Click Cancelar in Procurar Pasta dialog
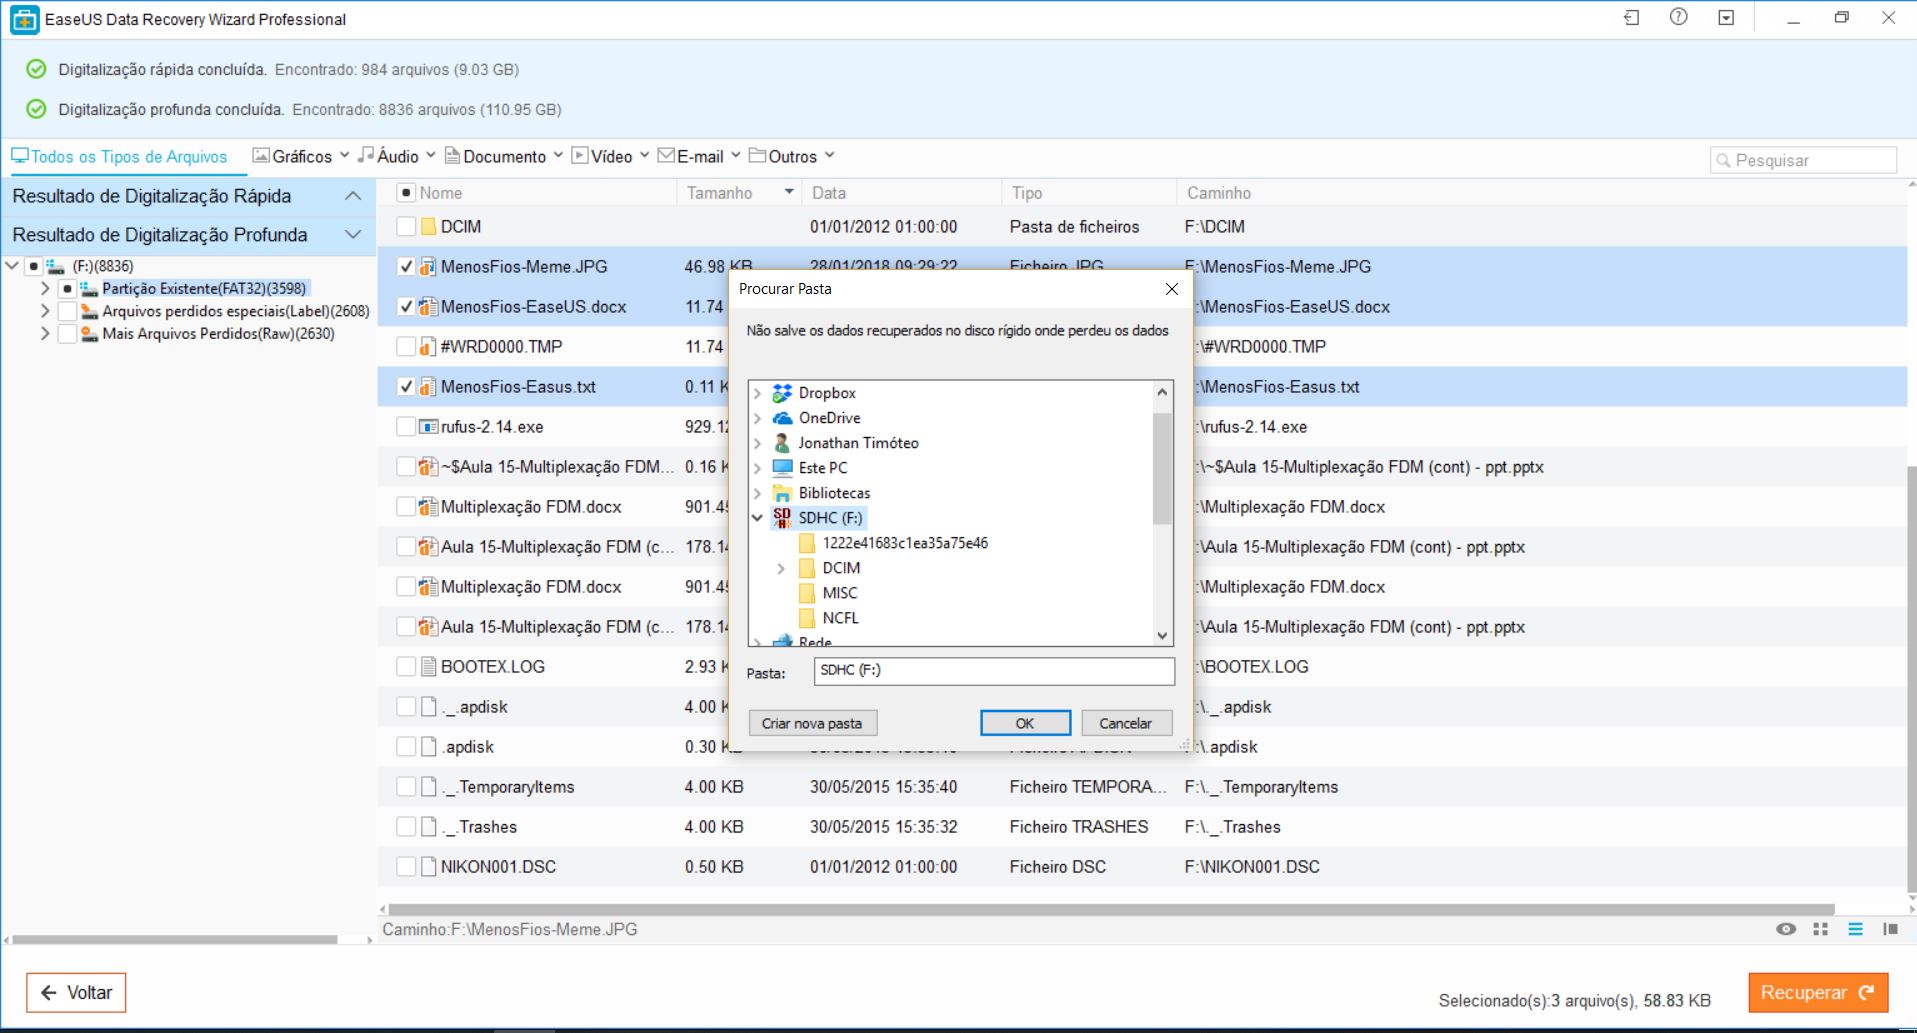The image size is (1917, 1033). tap(1126, 723)
